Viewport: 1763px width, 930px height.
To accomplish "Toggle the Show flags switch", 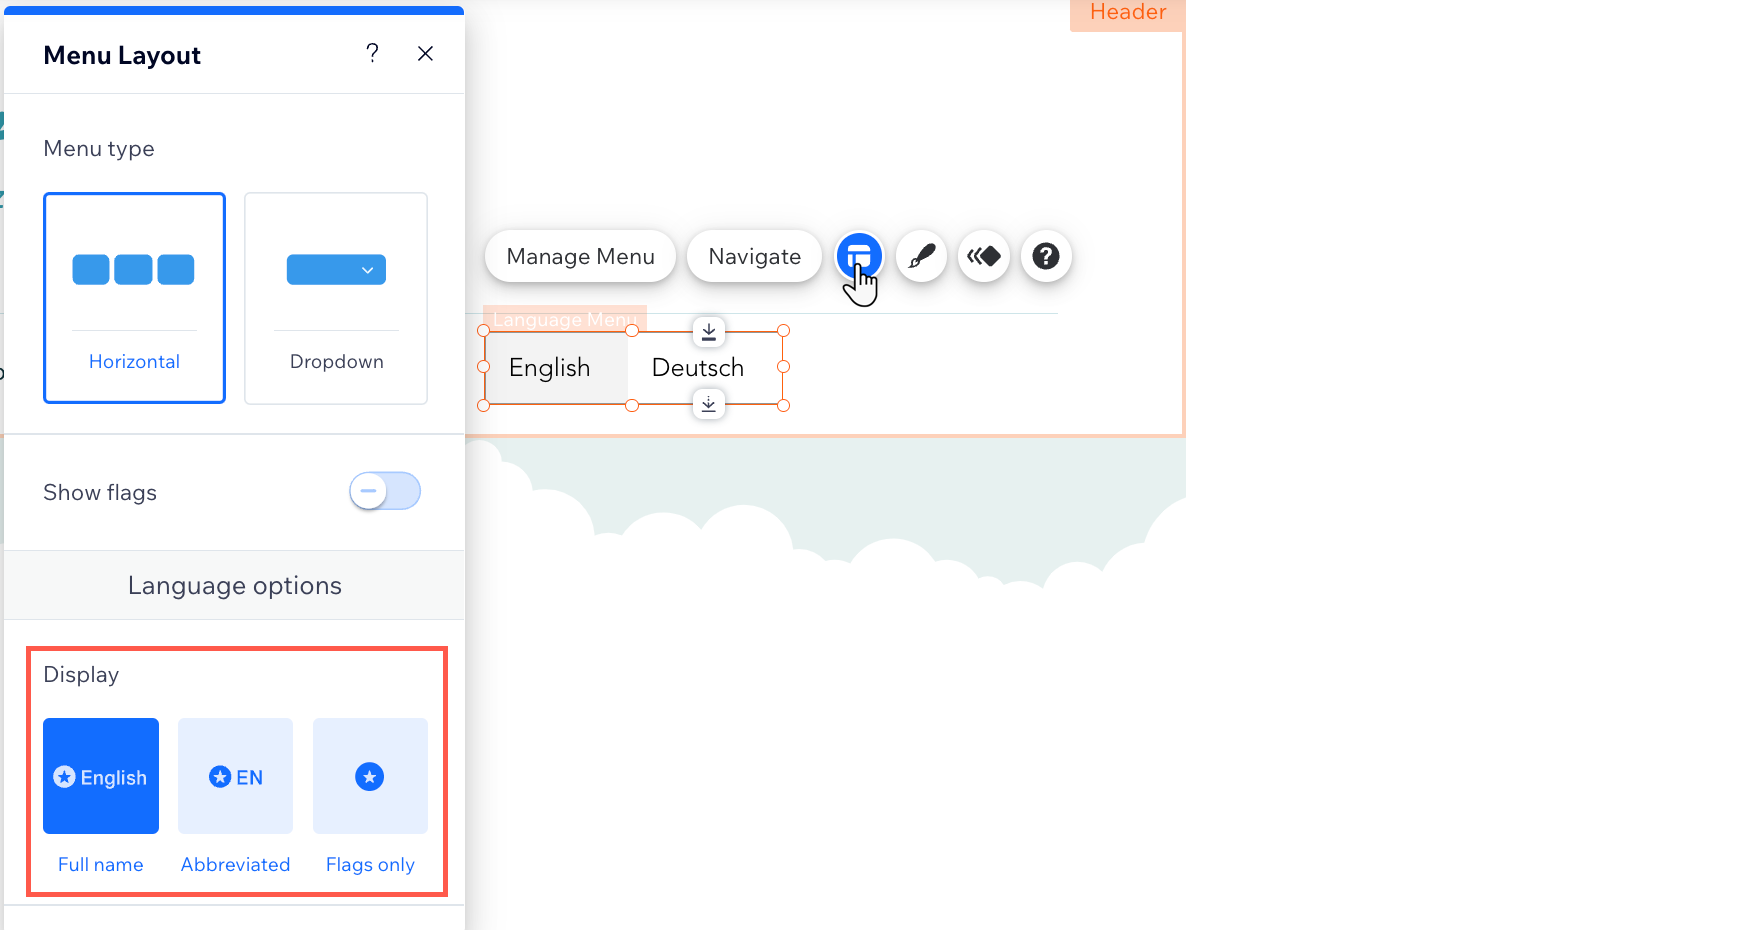I will [x=385, y=491].
